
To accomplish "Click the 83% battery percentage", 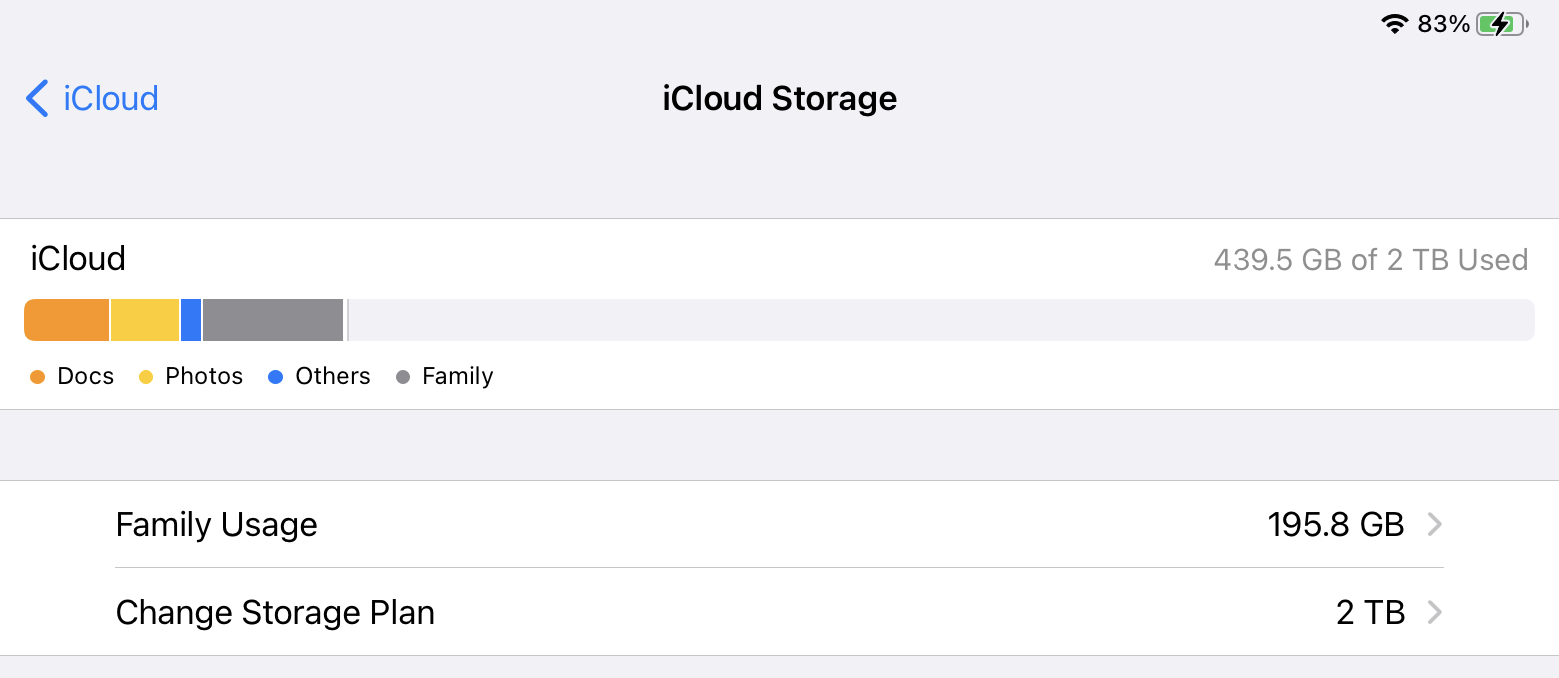I will pyautogui.click(x=1443, y=24).
